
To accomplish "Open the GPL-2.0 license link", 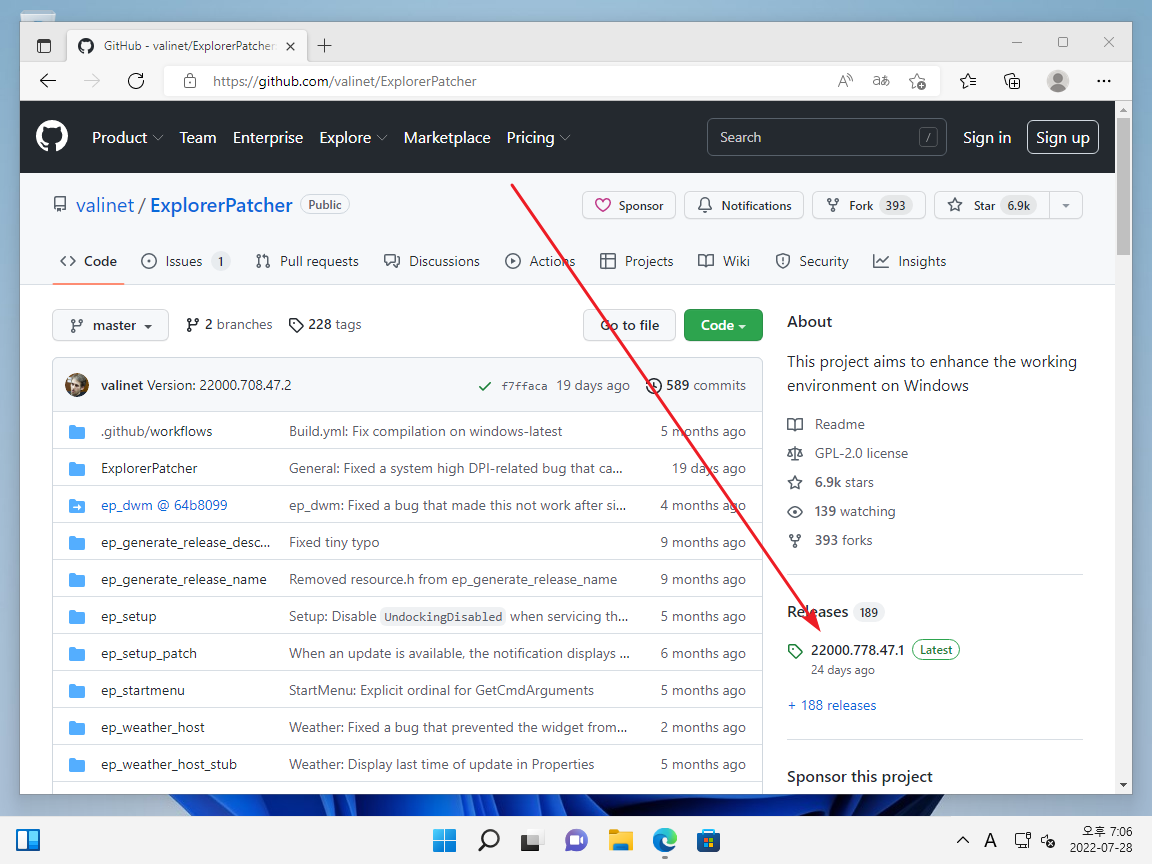I will [861, 453].
